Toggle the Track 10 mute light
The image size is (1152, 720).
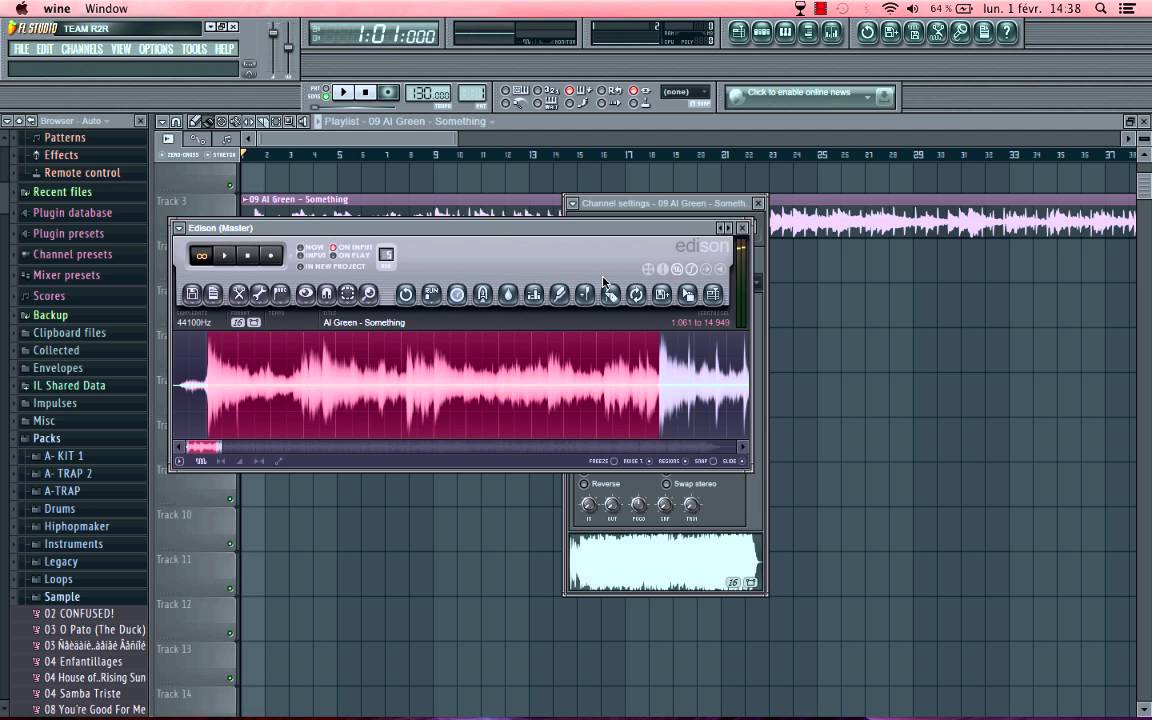click(230, 500)
